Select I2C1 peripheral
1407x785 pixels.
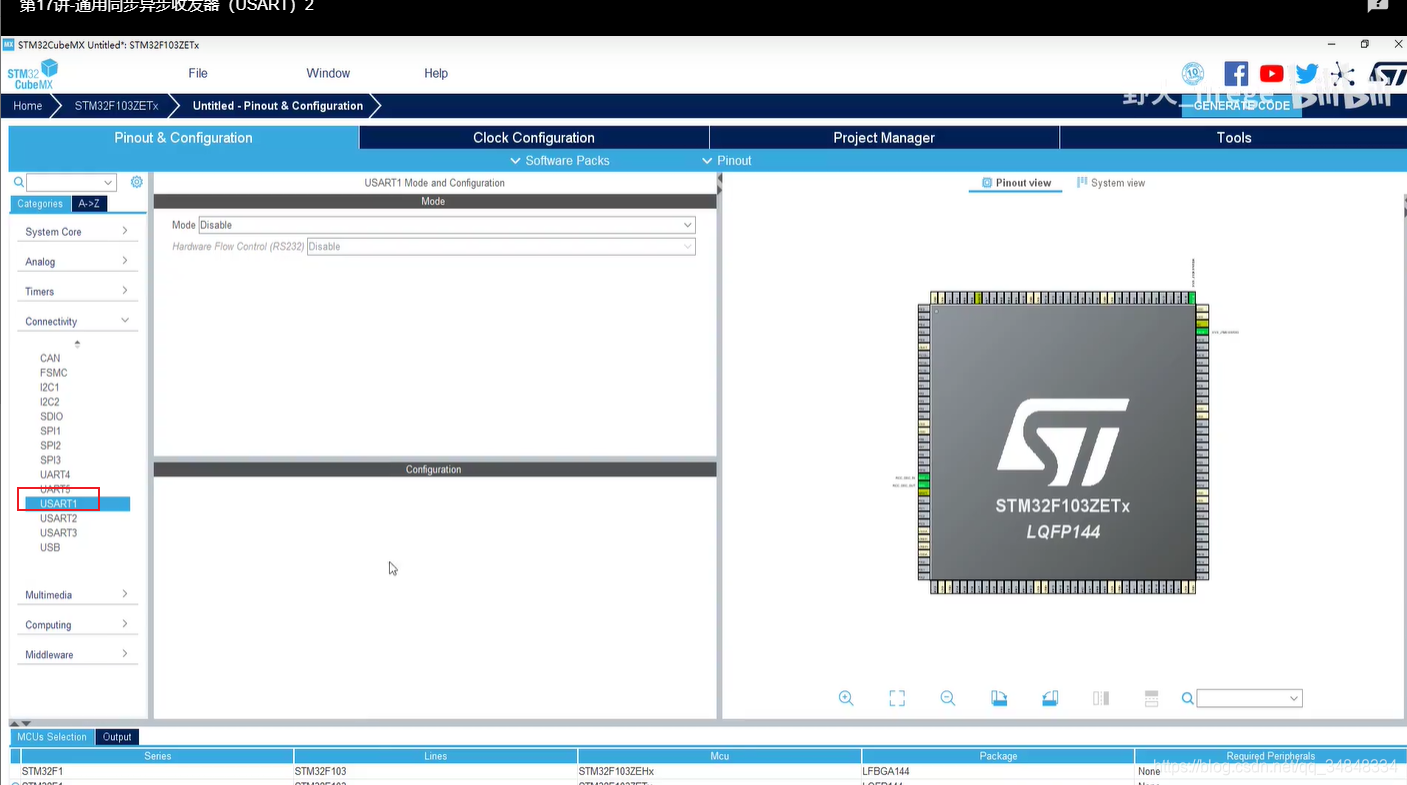coord(50,387)
